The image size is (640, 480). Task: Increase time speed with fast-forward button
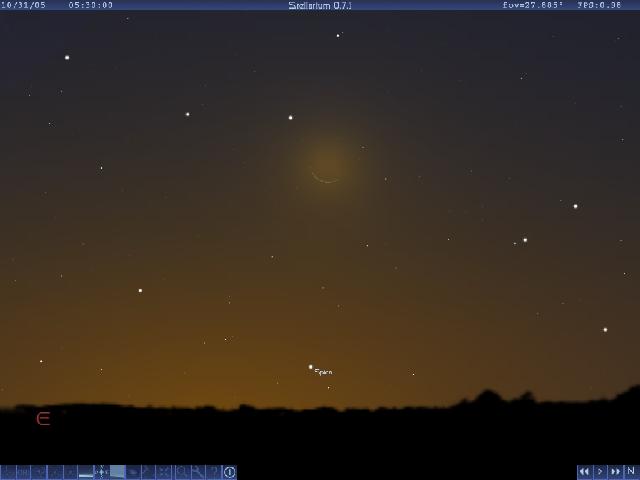(615, 472)
